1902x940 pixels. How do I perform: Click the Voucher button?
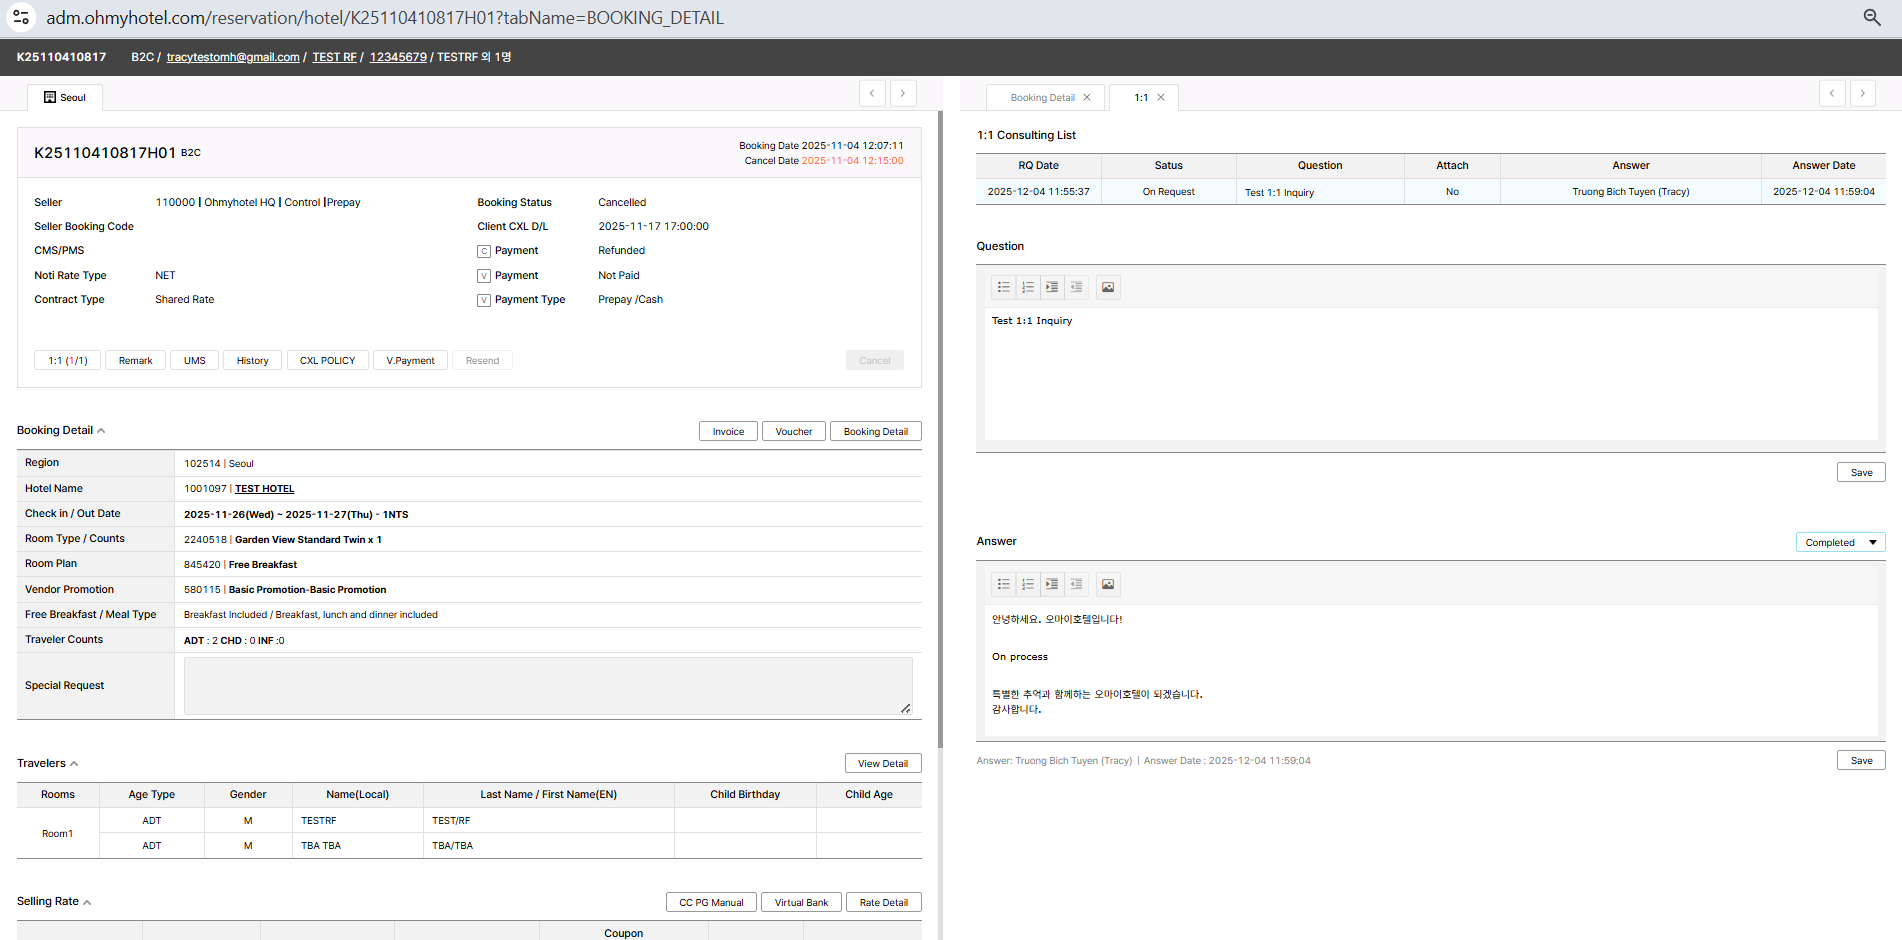click(793, 432)
